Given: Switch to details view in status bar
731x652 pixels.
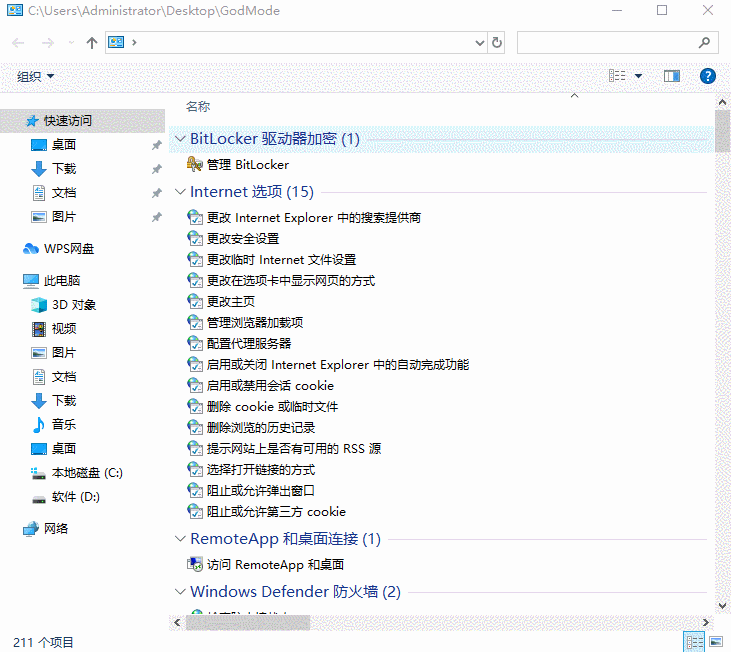Looking at the screenshot, I should (694, 642).
